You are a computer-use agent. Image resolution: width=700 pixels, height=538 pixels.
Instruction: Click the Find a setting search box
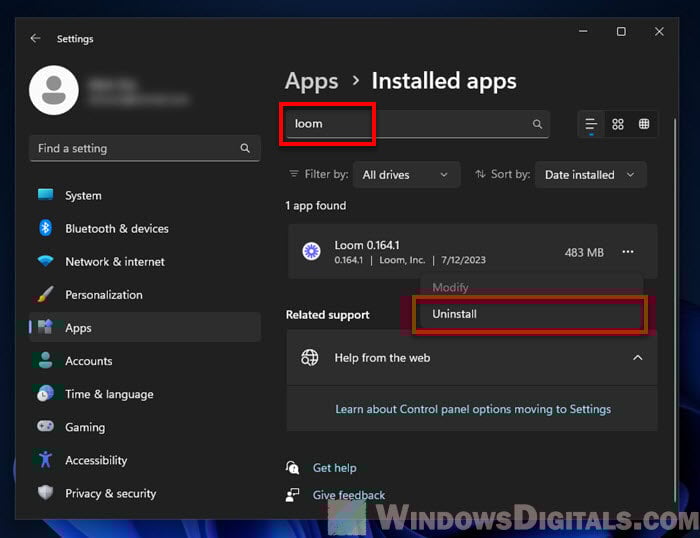145,148
